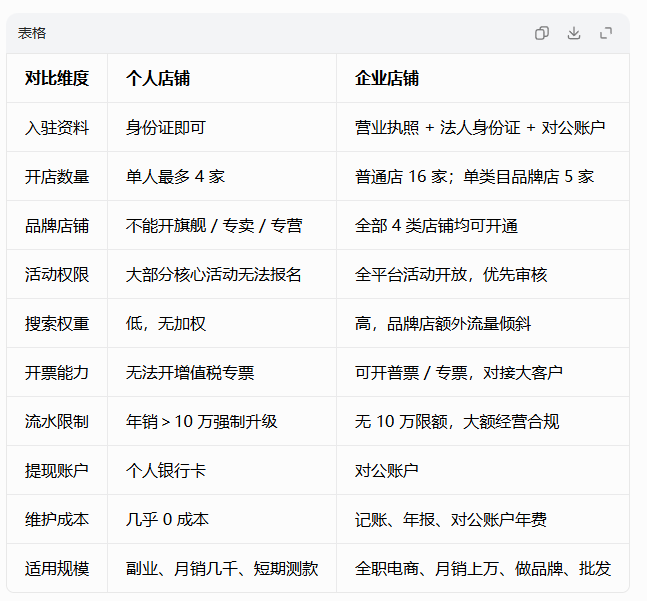Viewport: 647px width, 601px height.
Task: Select the '活动权限' row label
Action: coord(57,275)
